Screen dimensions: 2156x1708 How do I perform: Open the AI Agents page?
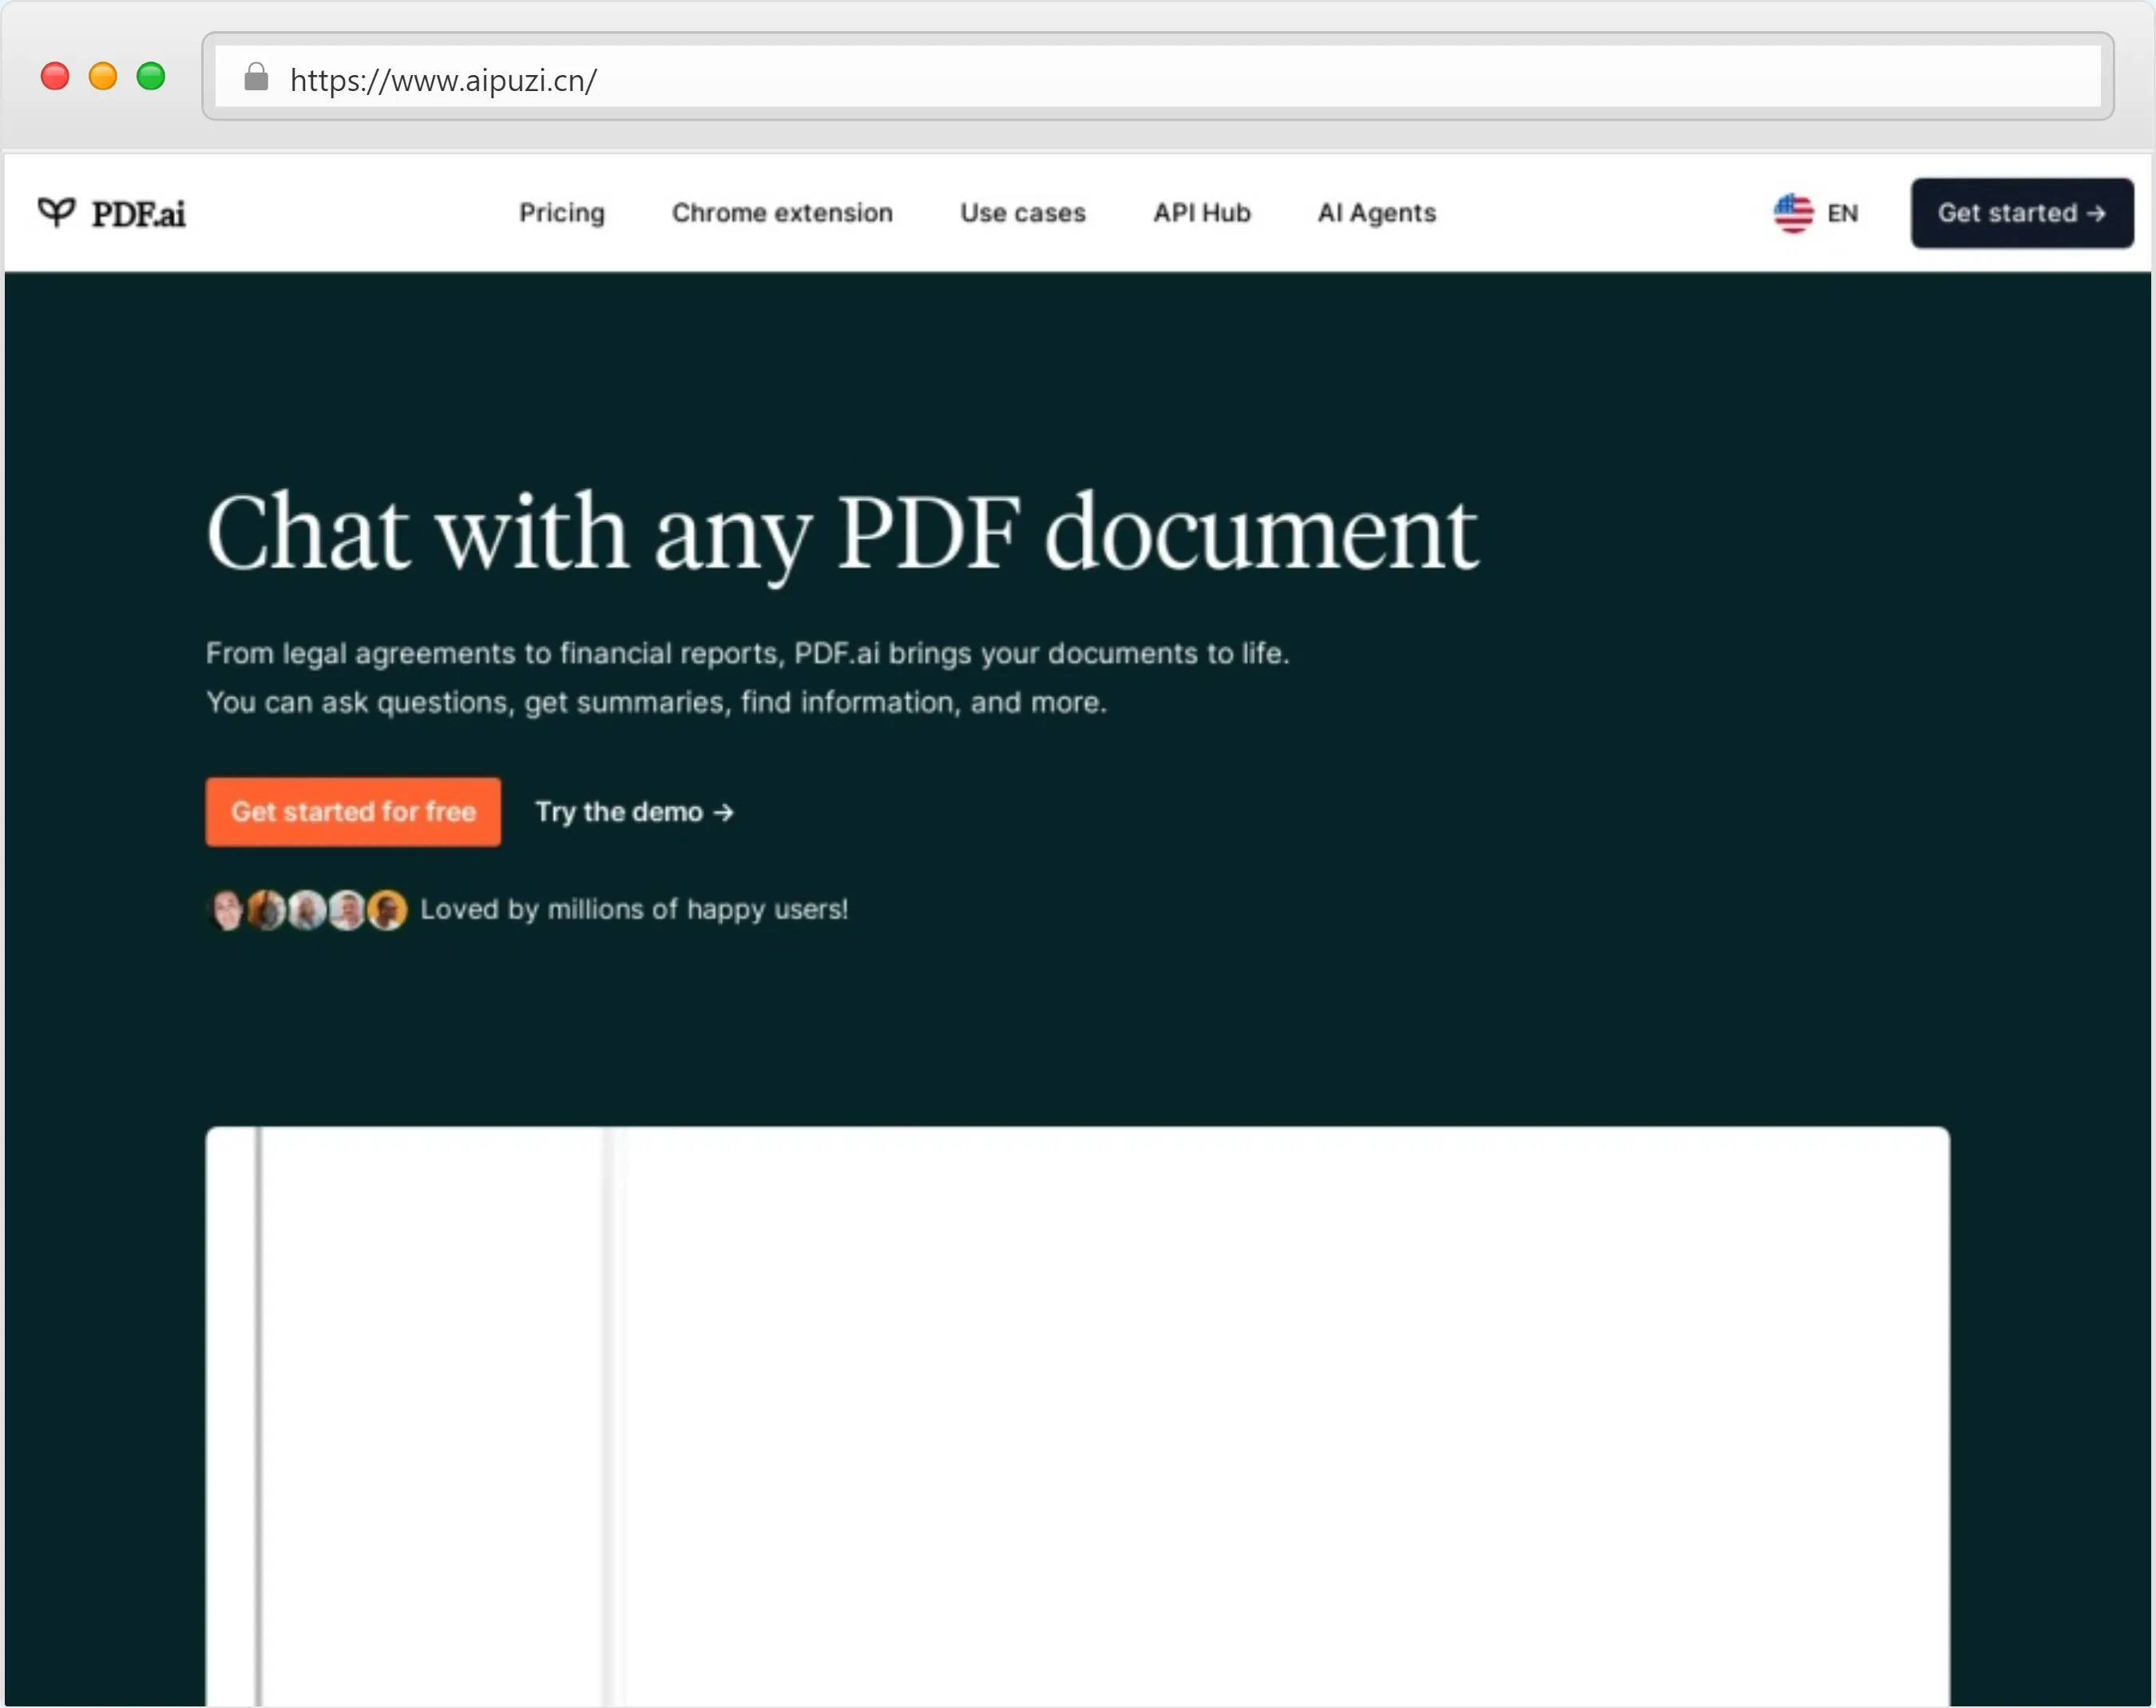click(x=1377, y=213)
